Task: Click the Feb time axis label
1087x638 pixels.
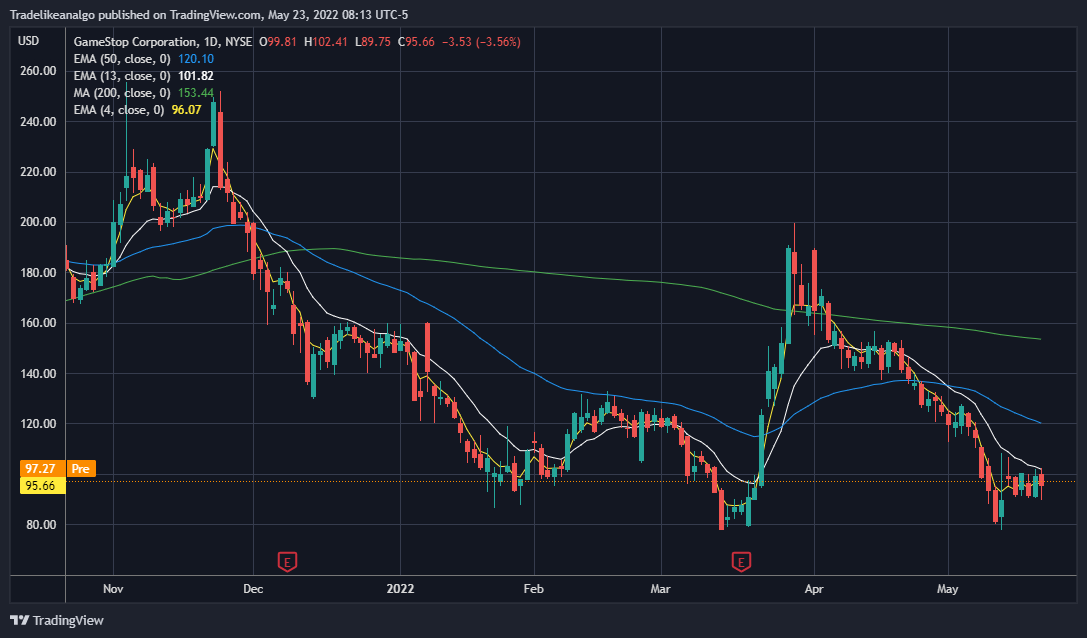Action: pos(534,589)
